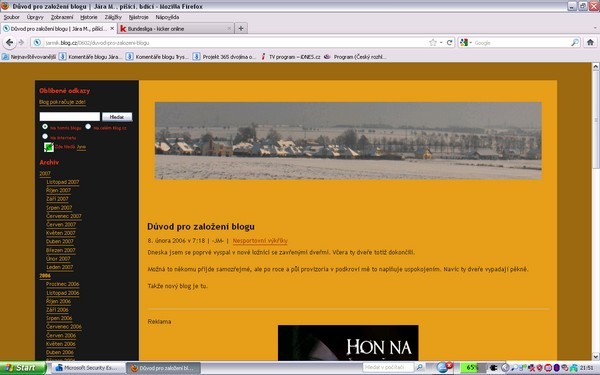The width and height of the screenshot is (600, 375).
Task: Open the Soubor menu
Action: 11,17
